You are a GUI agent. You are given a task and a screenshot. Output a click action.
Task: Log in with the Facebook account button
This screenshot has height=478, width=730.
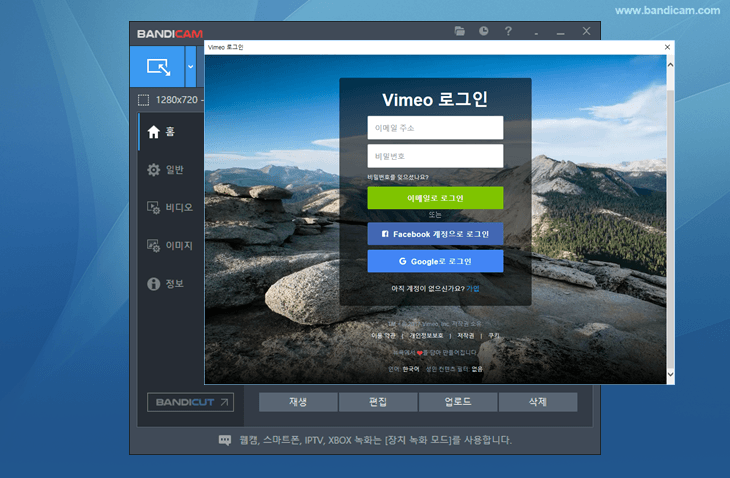(x=435, y=234)
